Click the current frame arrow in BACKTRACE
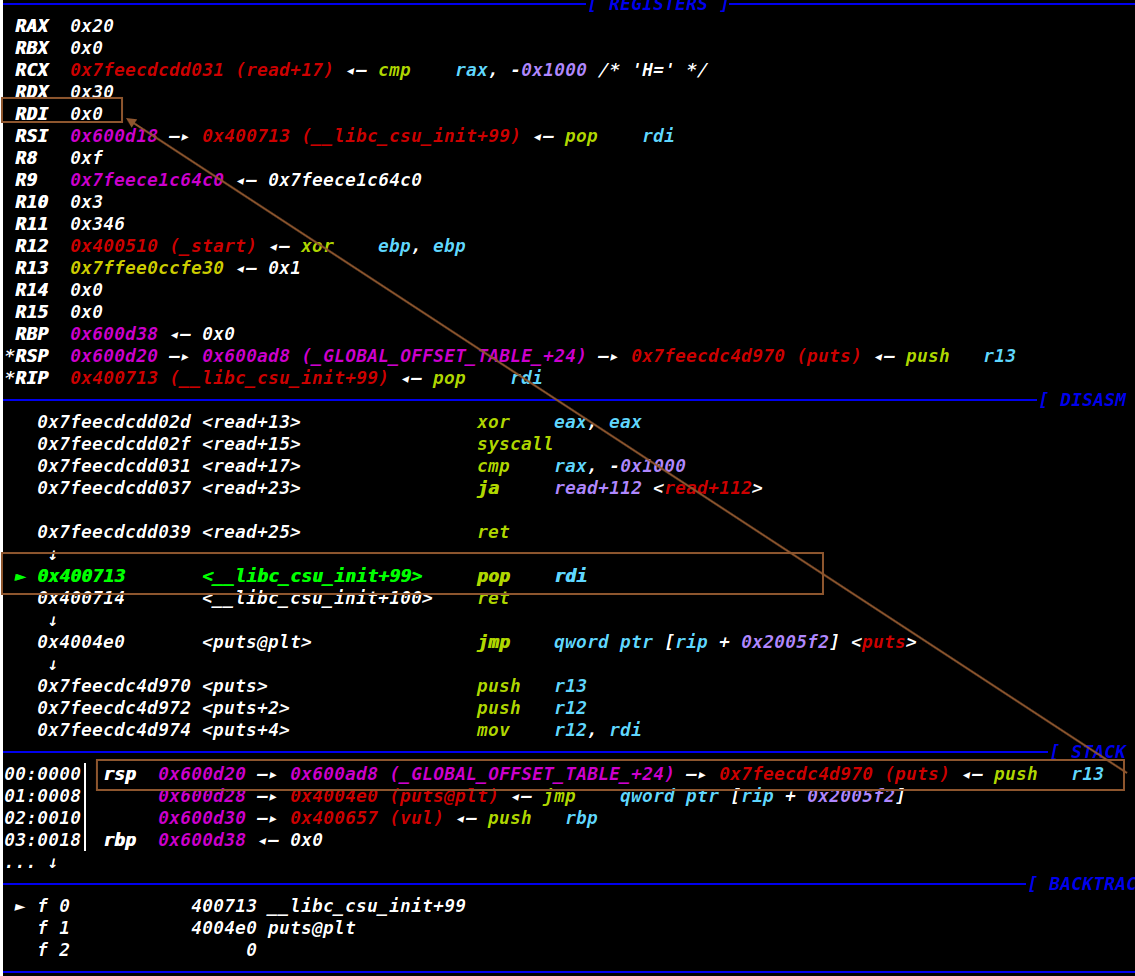This screenshot has height=976, width=1135. pos(21,906)
